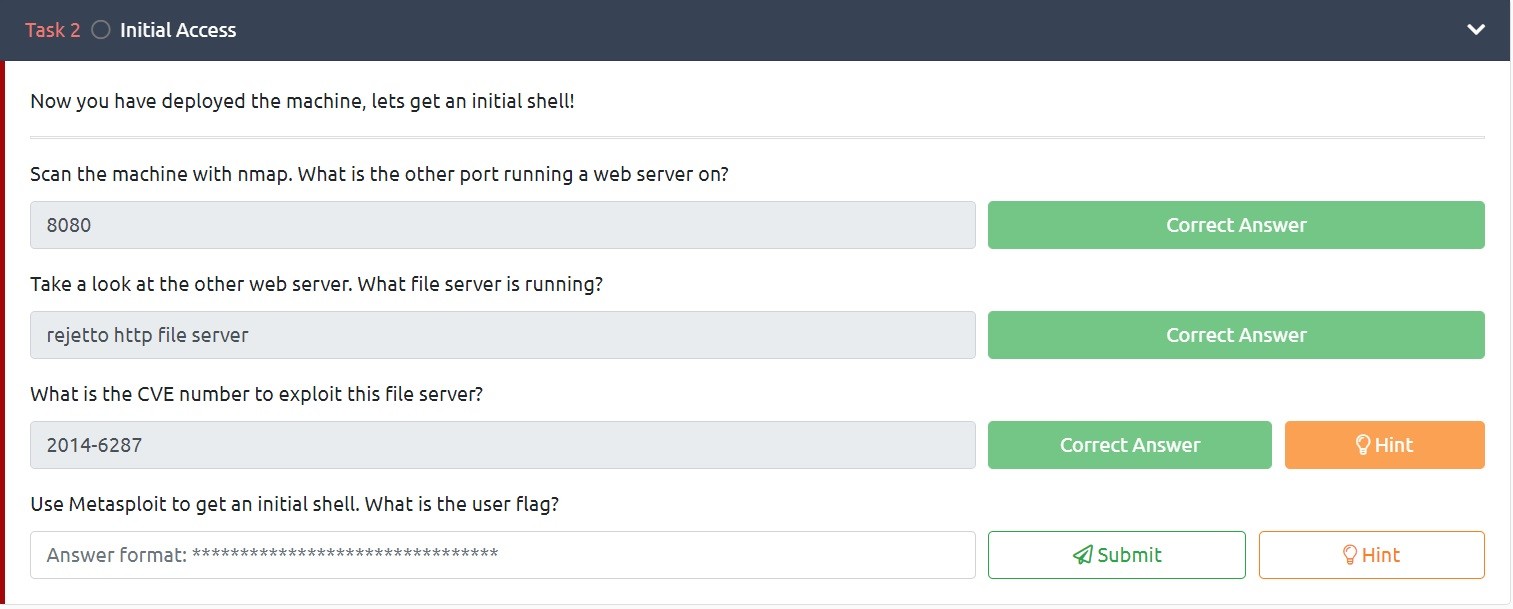Show the Hint for the CVE number question

coord(1384,445)
